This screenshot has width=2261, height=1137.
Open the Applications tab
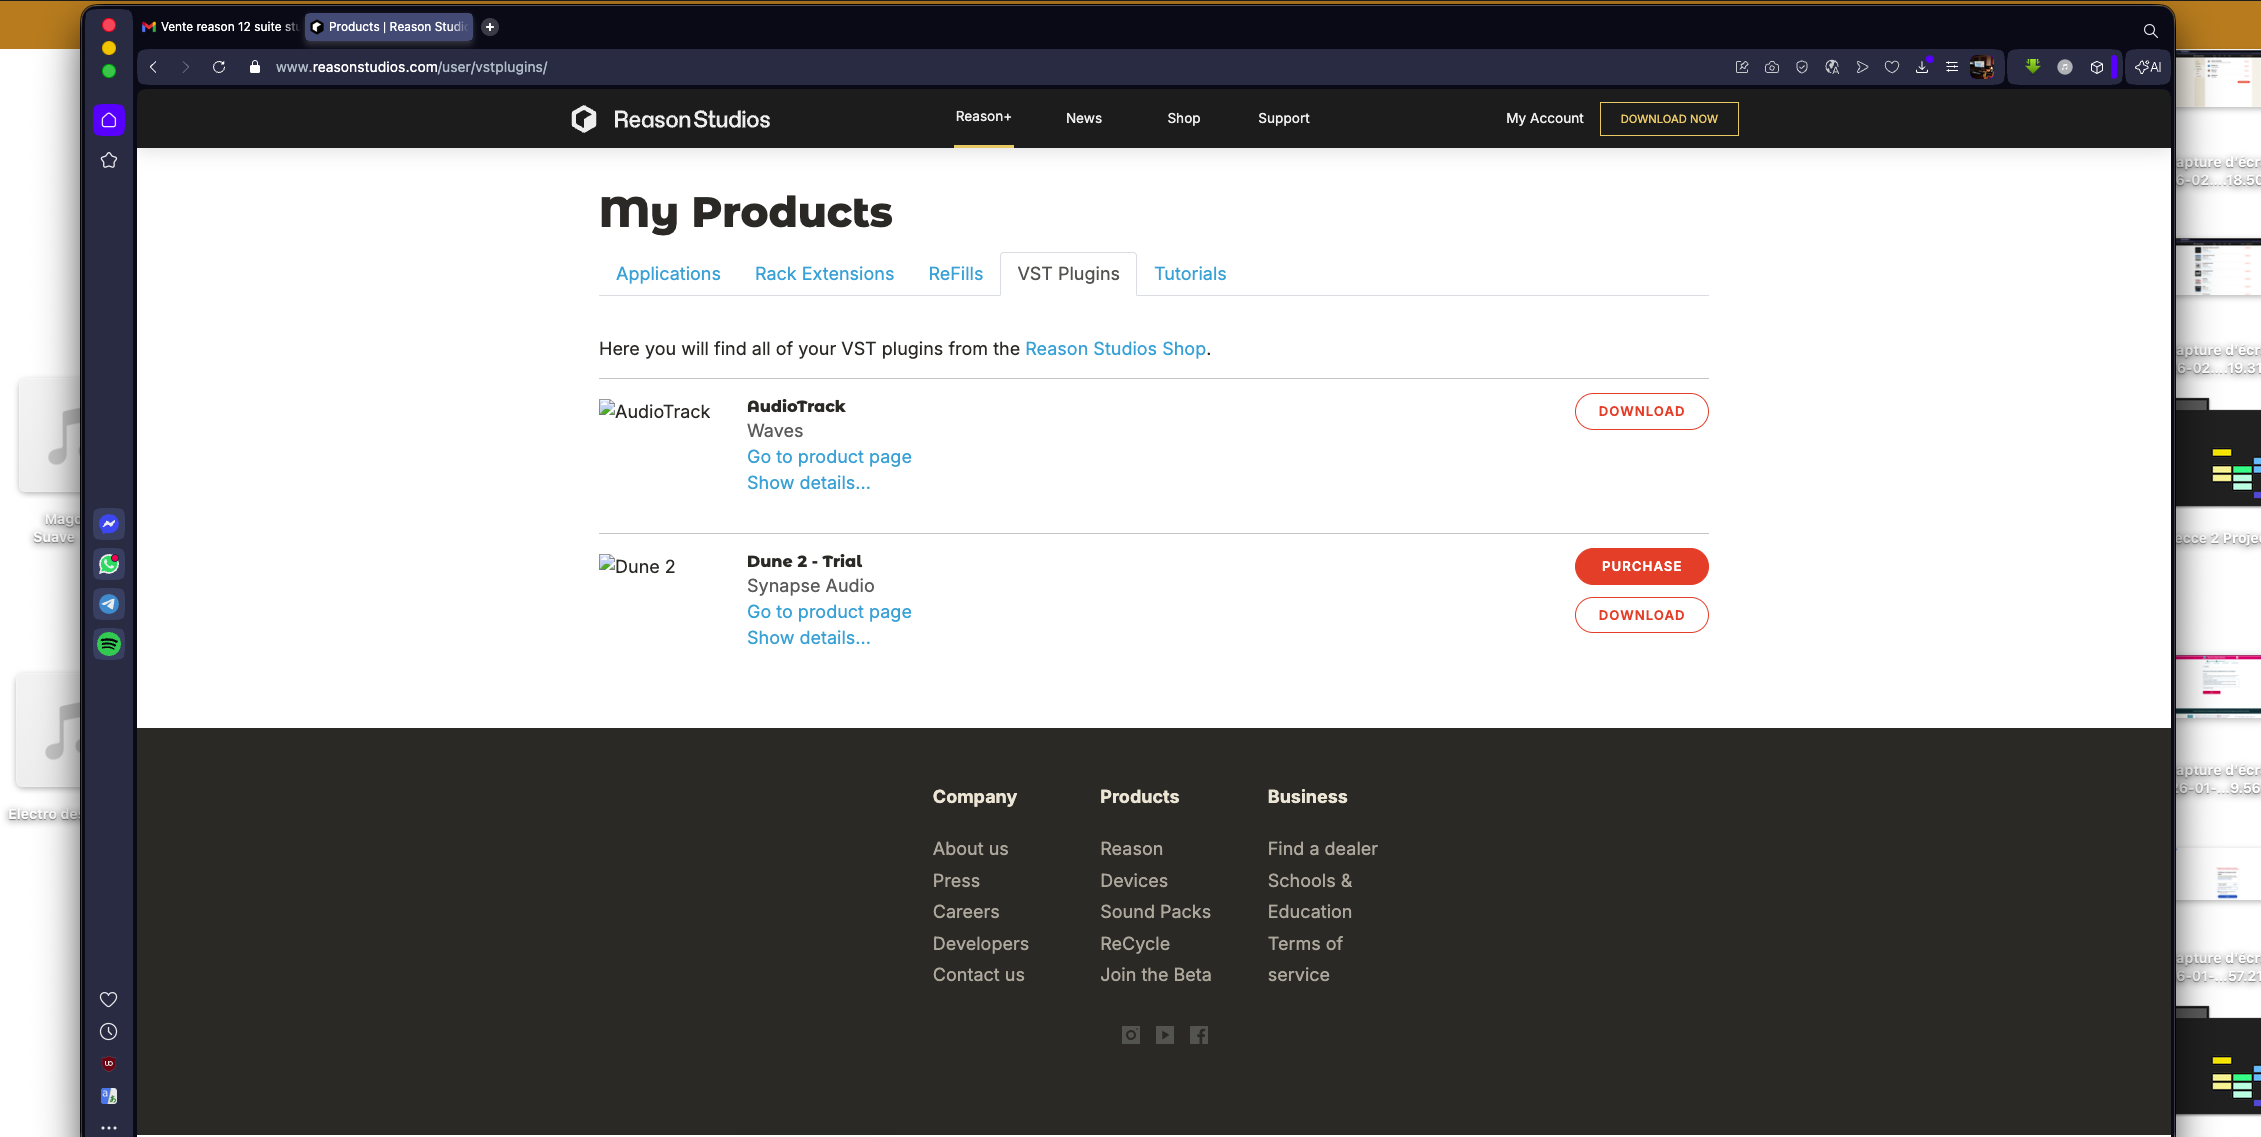pos(668,274)
